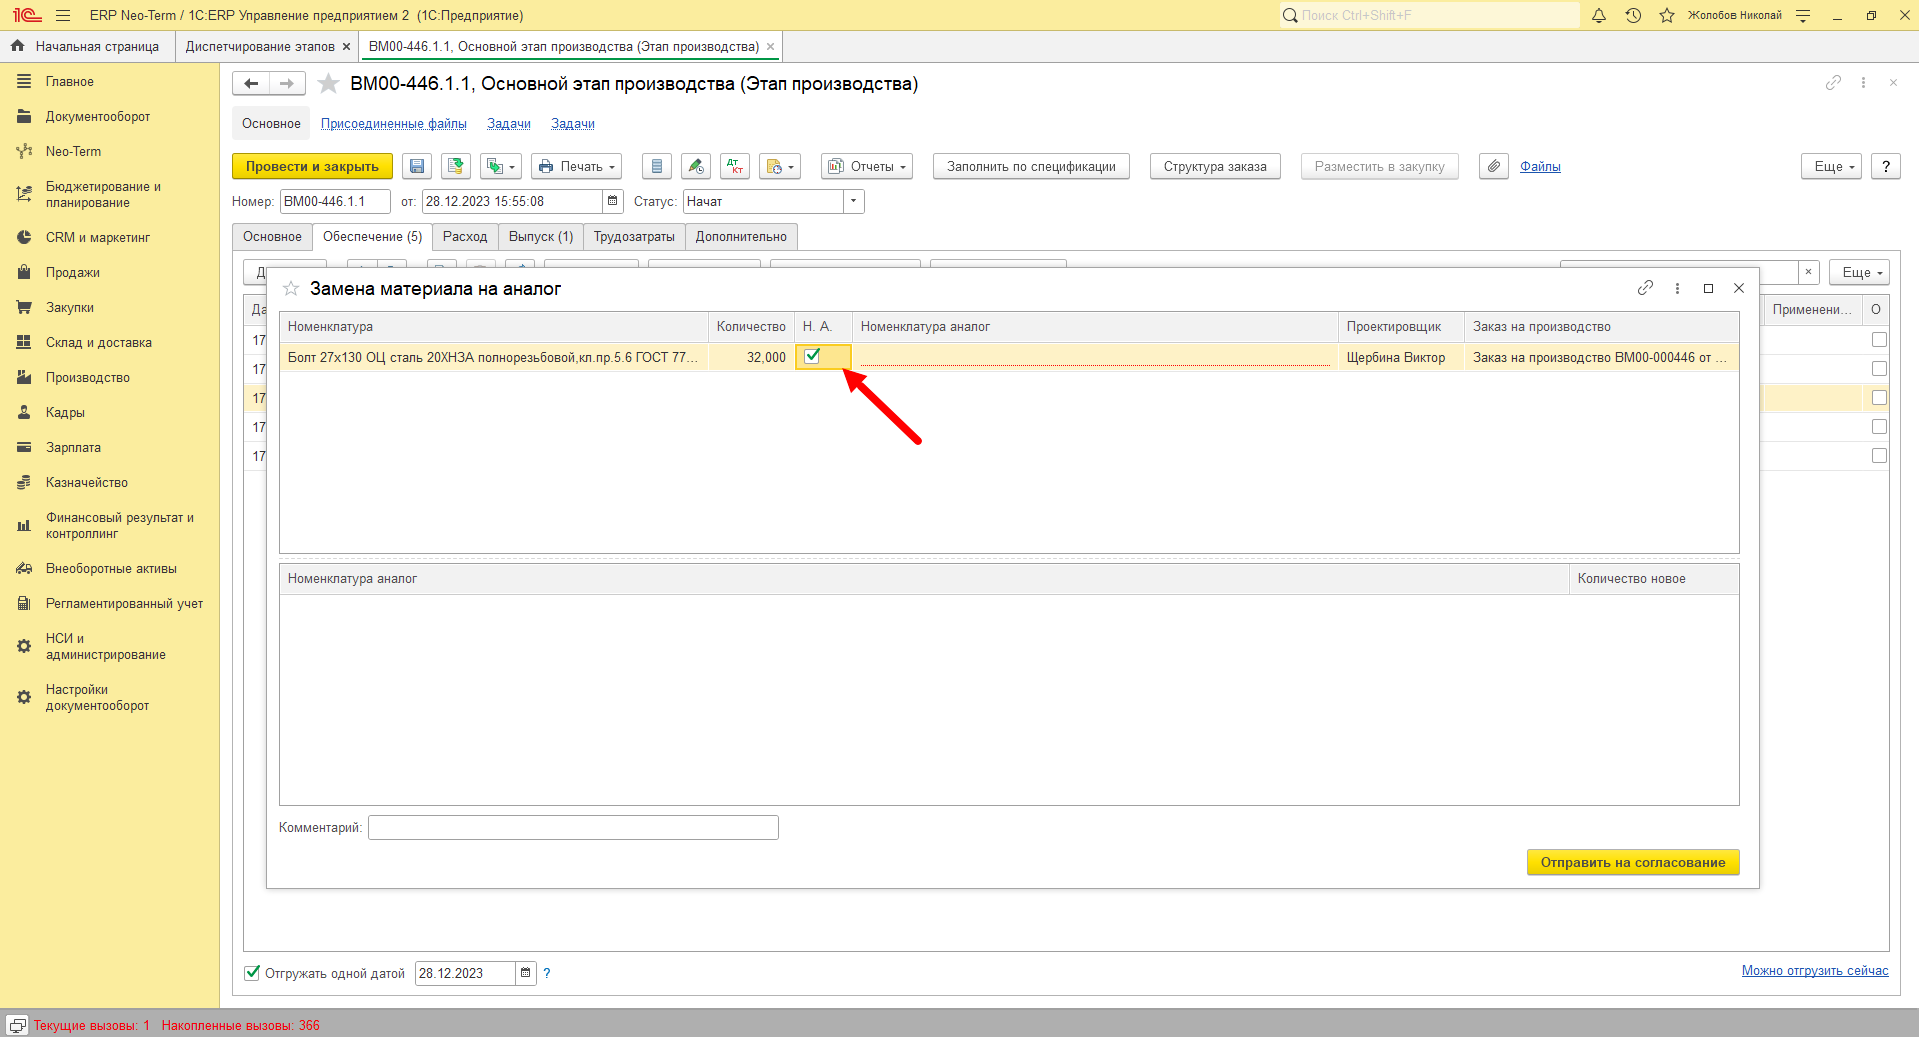The height and width of the screenshot is (1037, 1919).
Task: Open document options icon with dropdown before Отчеты
Action: click(780, 167)
